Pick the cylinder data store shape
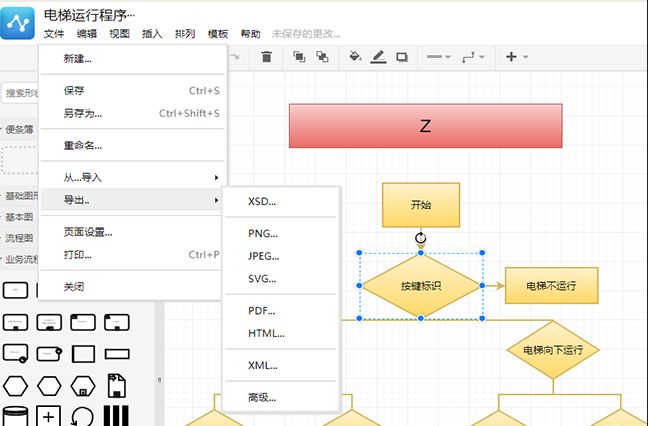 (x=15, y=416)
